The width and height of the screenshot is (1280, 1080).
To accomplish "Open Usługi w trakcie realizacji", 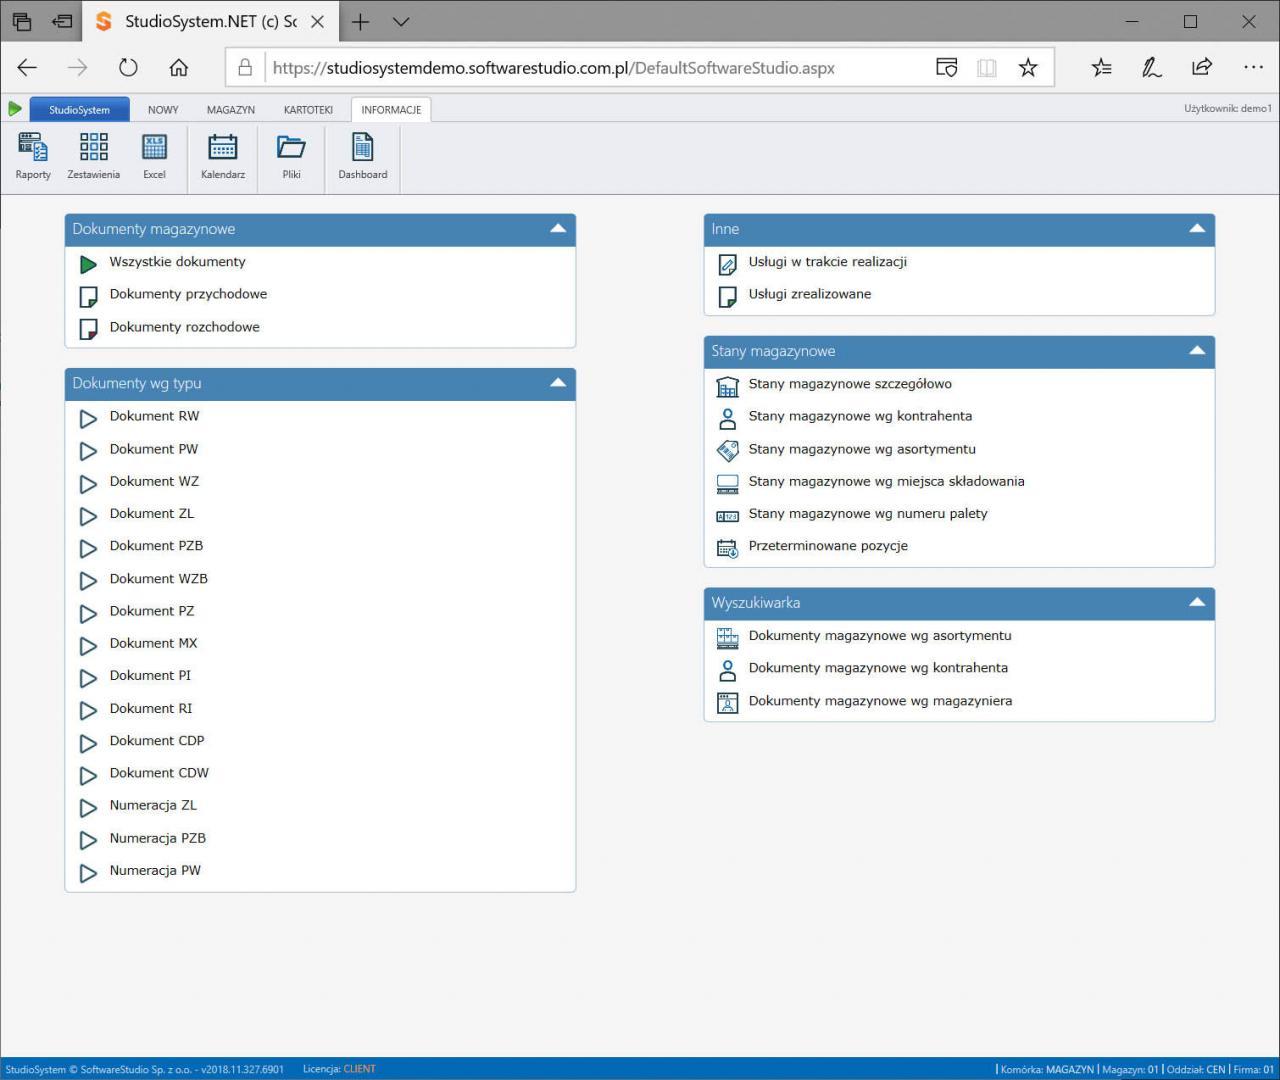I will click(x=828, y=262).
